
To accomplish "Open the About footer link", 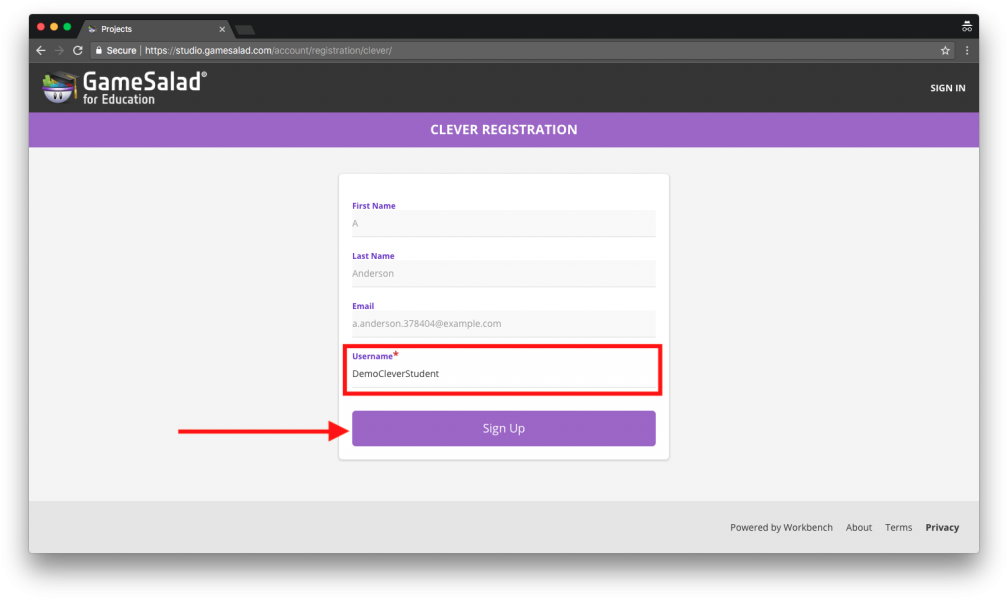I will pyautogui.click(x=859, y=527).
